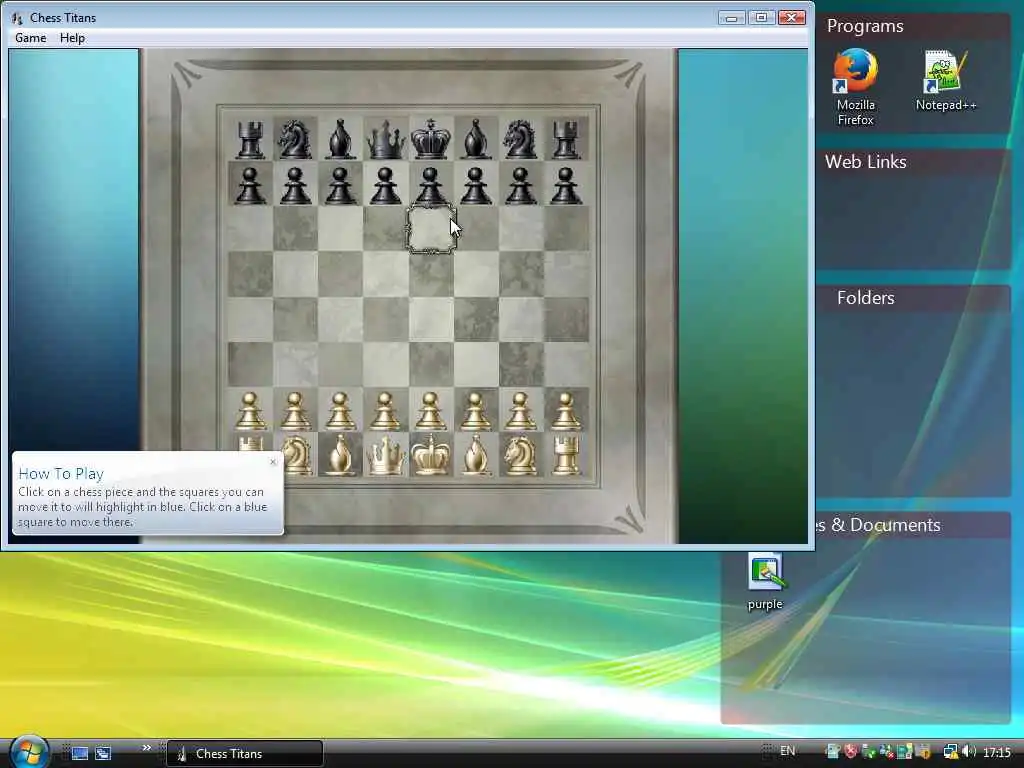Click the highlighted square on e6

(431, 229)
